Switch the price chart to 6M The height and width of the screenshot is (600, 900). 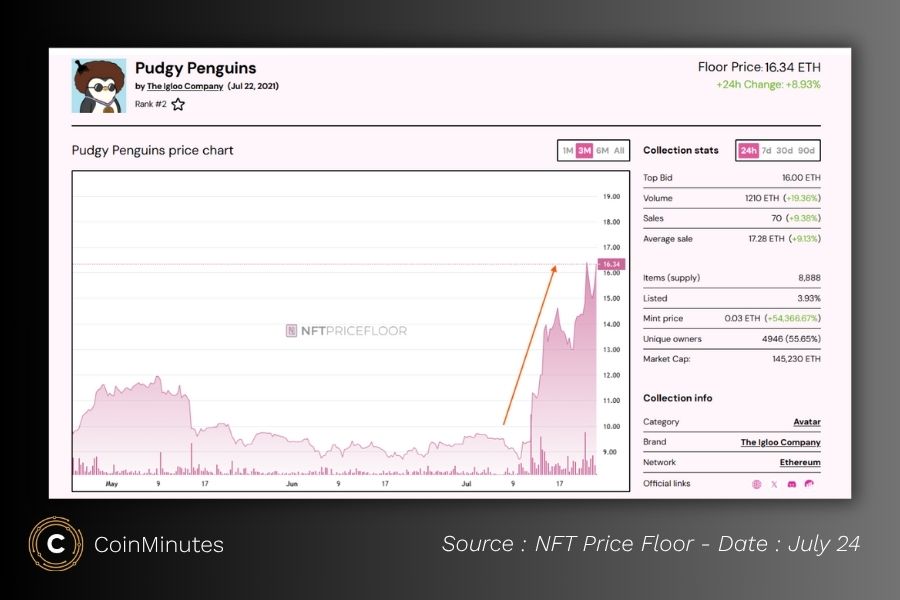602,150
